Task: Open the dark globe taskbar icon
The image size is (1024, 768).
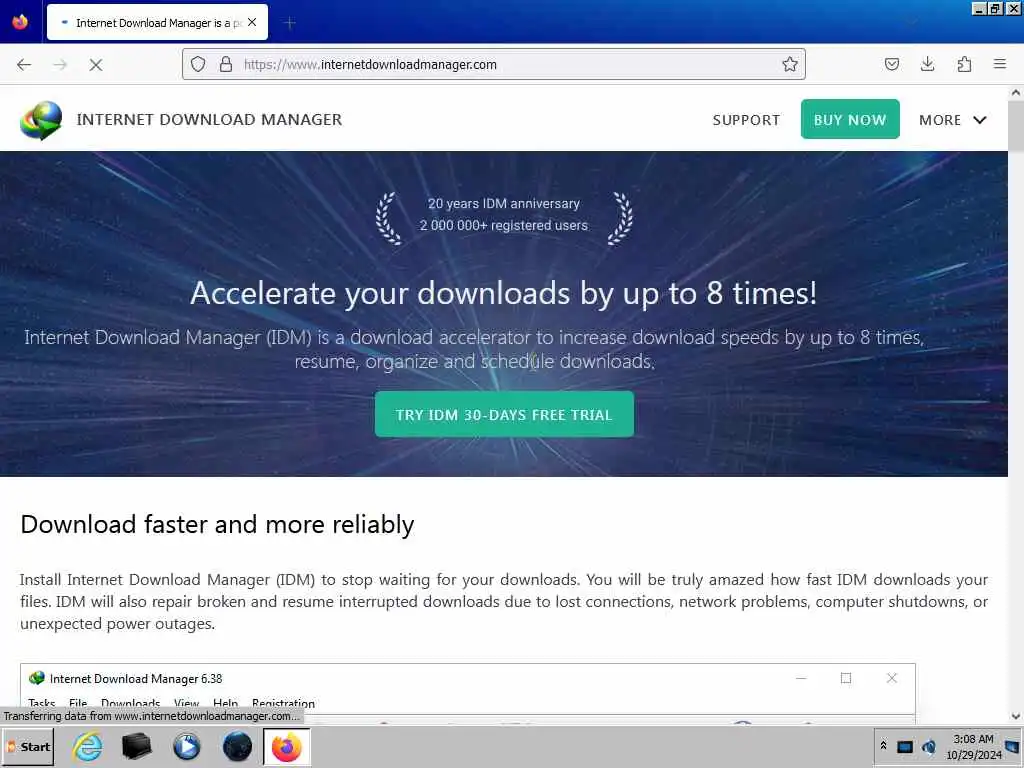Action: pyautogui.click(x=237, y=746)
